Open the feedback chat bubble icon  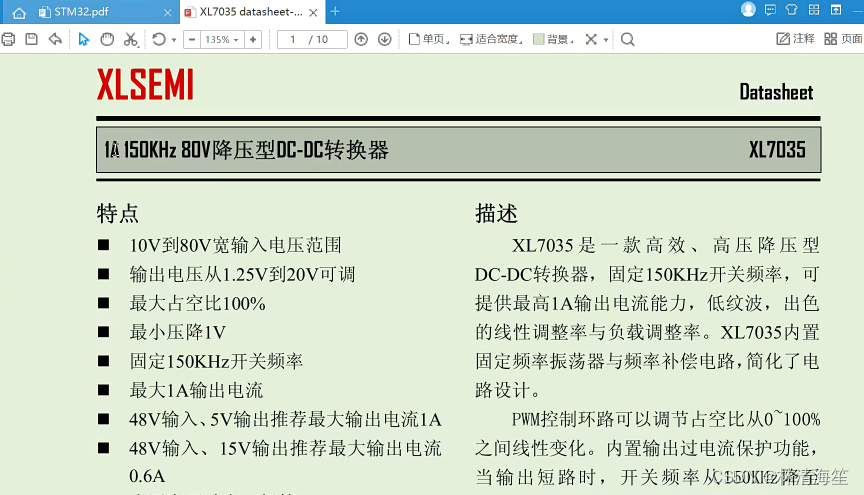[770, 10]
